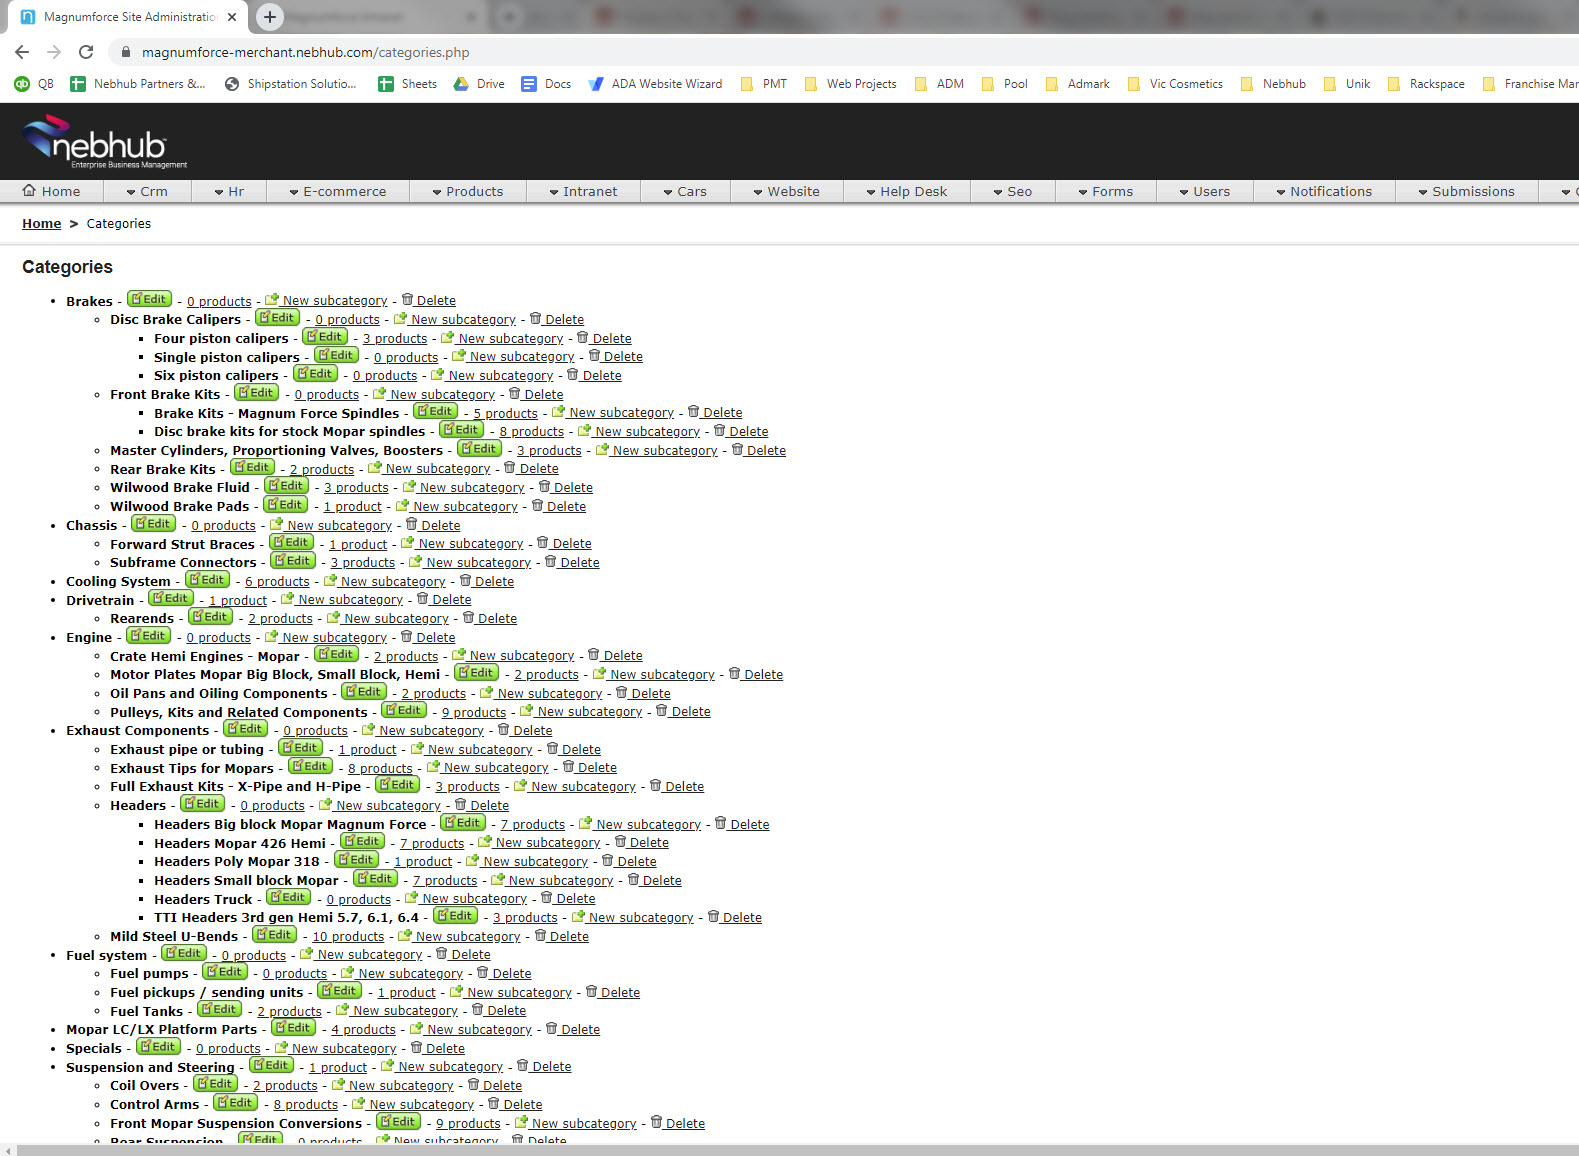
Task: Open the PMT bookmark folder
Action: tap(764, 84)
